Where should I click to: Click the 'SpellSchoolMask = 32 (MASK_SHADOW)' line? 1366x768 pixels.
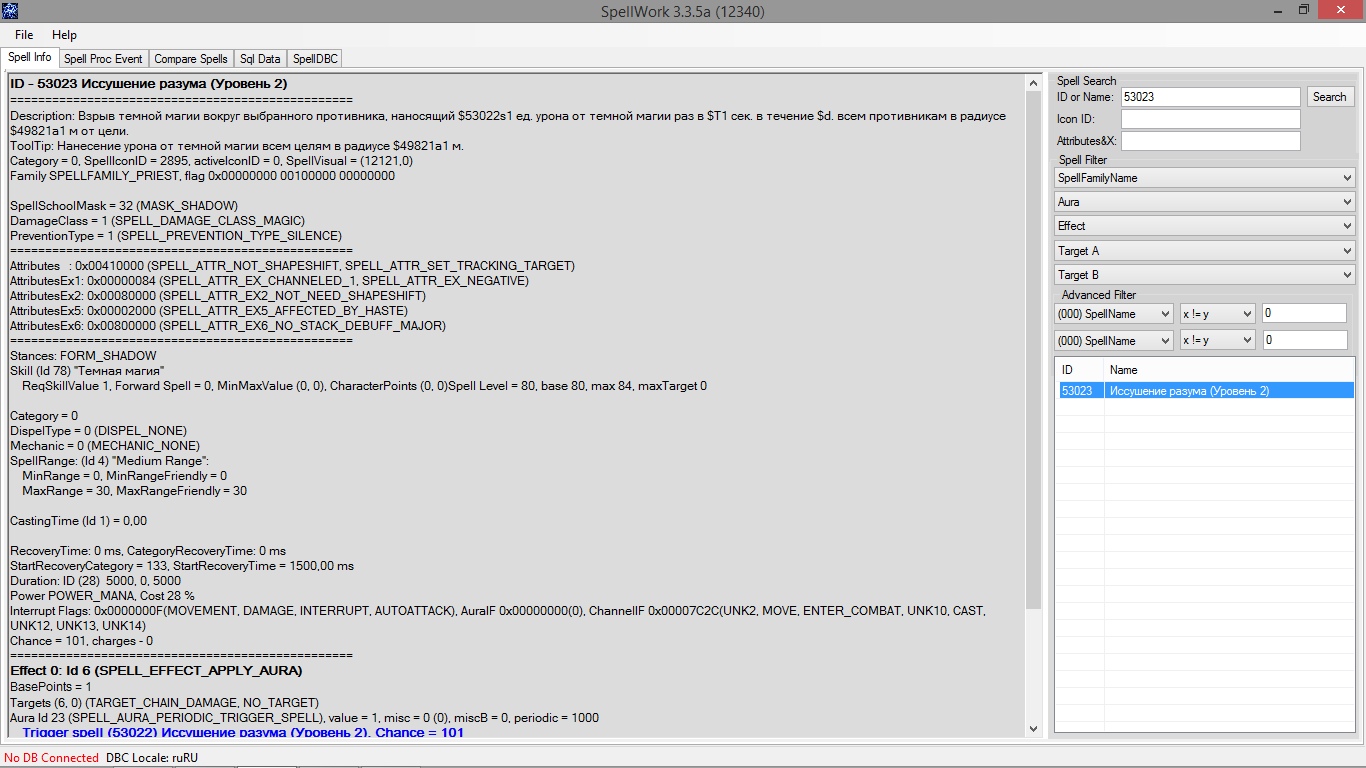124,206
